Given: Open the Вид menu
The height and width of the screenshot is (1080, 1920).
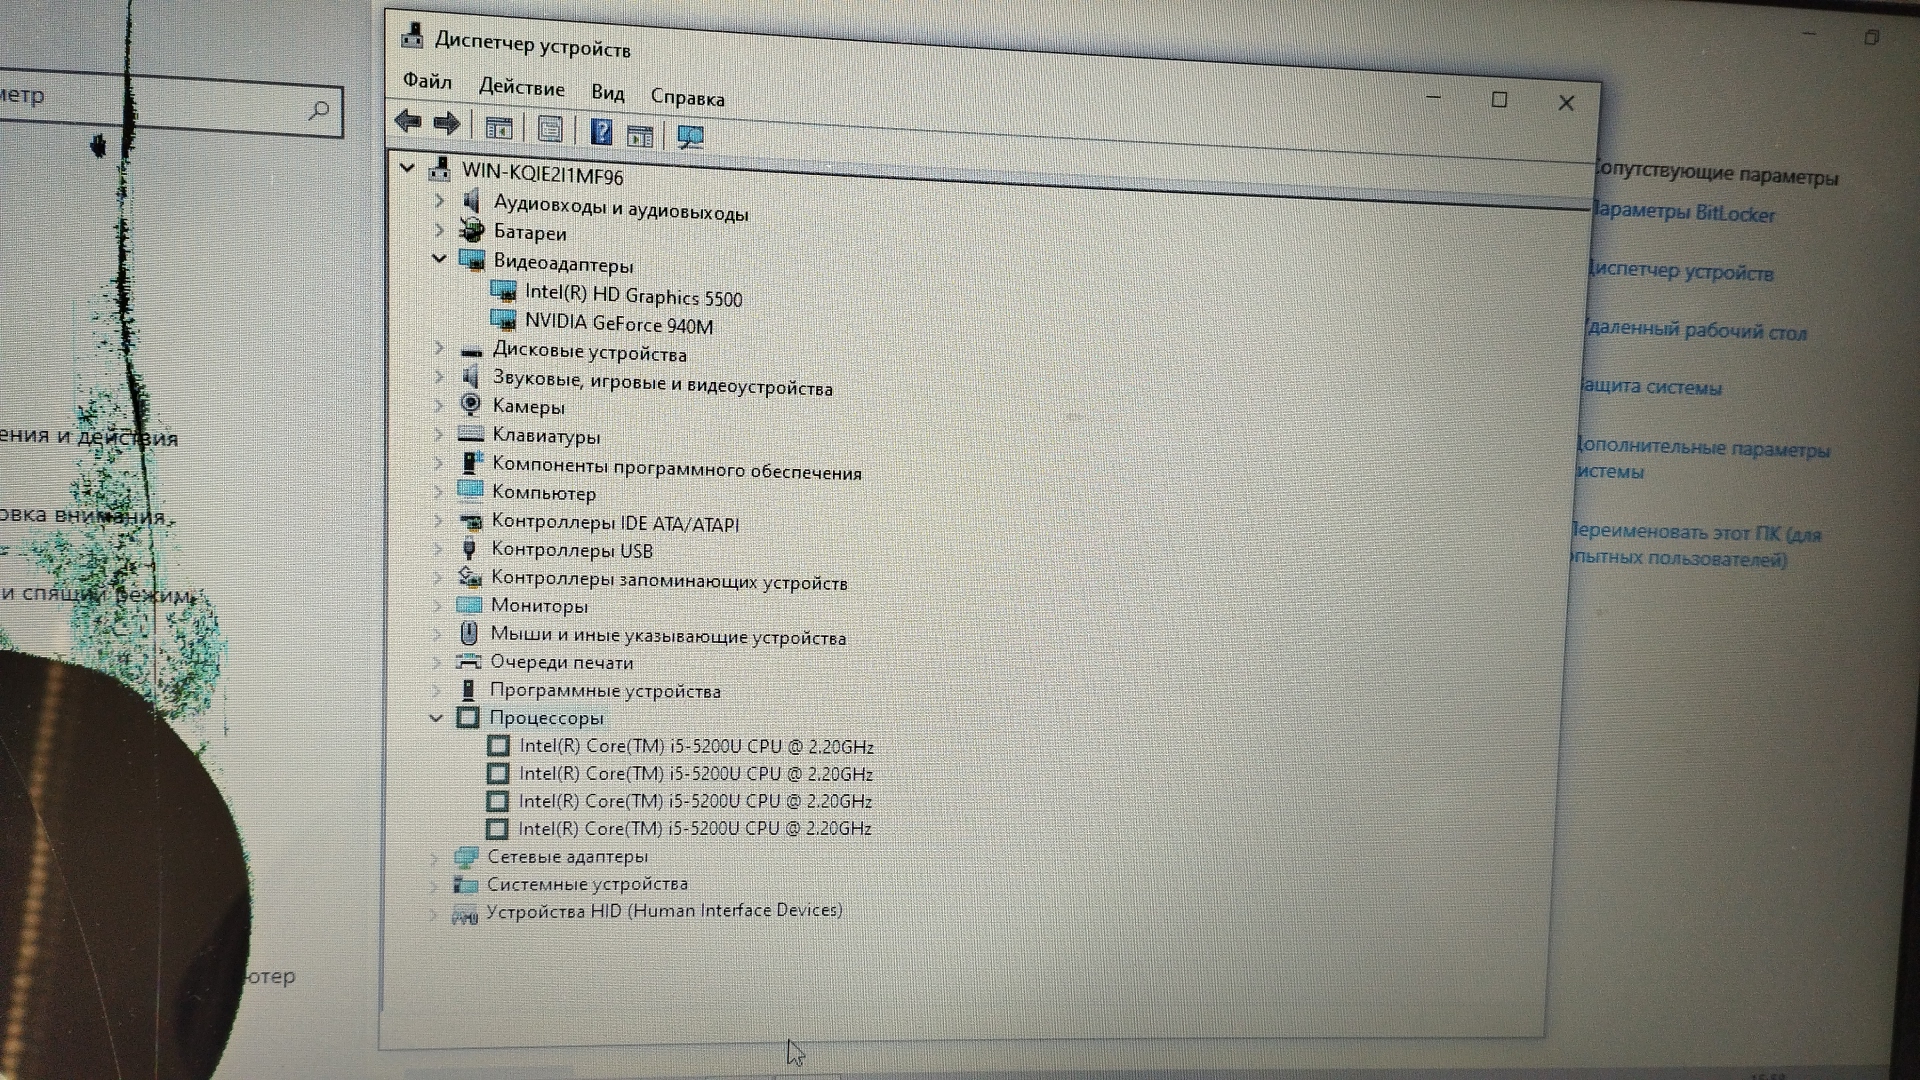Looking at the screenshot, I should 607,93.
